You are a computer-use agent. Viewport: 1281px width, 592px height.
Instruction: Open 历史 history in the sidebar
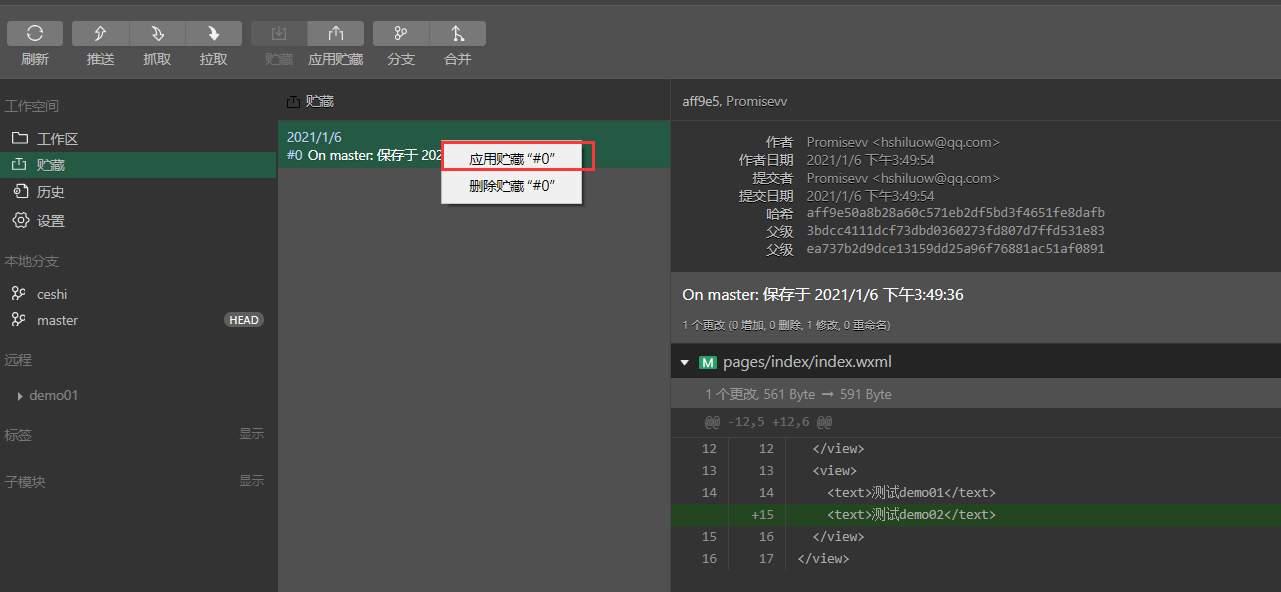tap(138, 192)
